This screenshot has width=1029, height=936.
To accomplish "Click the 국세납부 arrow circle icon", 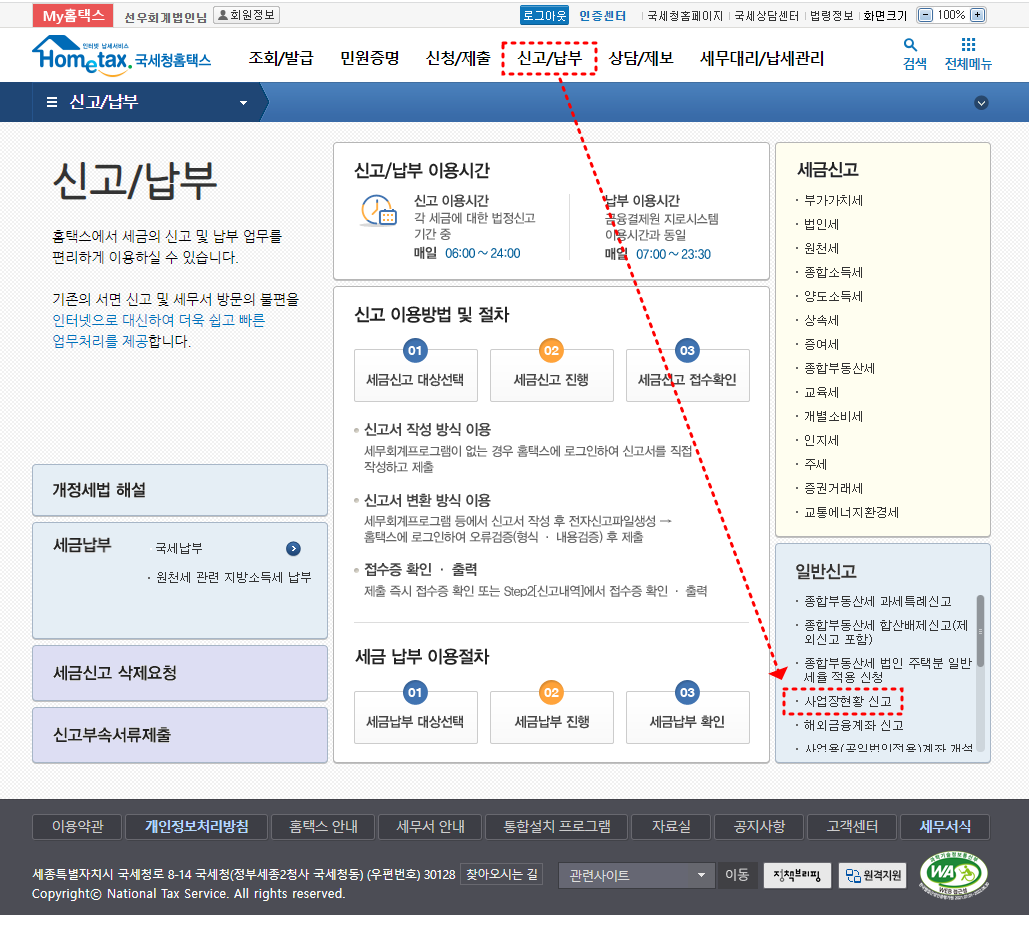I will coord(293,548).
